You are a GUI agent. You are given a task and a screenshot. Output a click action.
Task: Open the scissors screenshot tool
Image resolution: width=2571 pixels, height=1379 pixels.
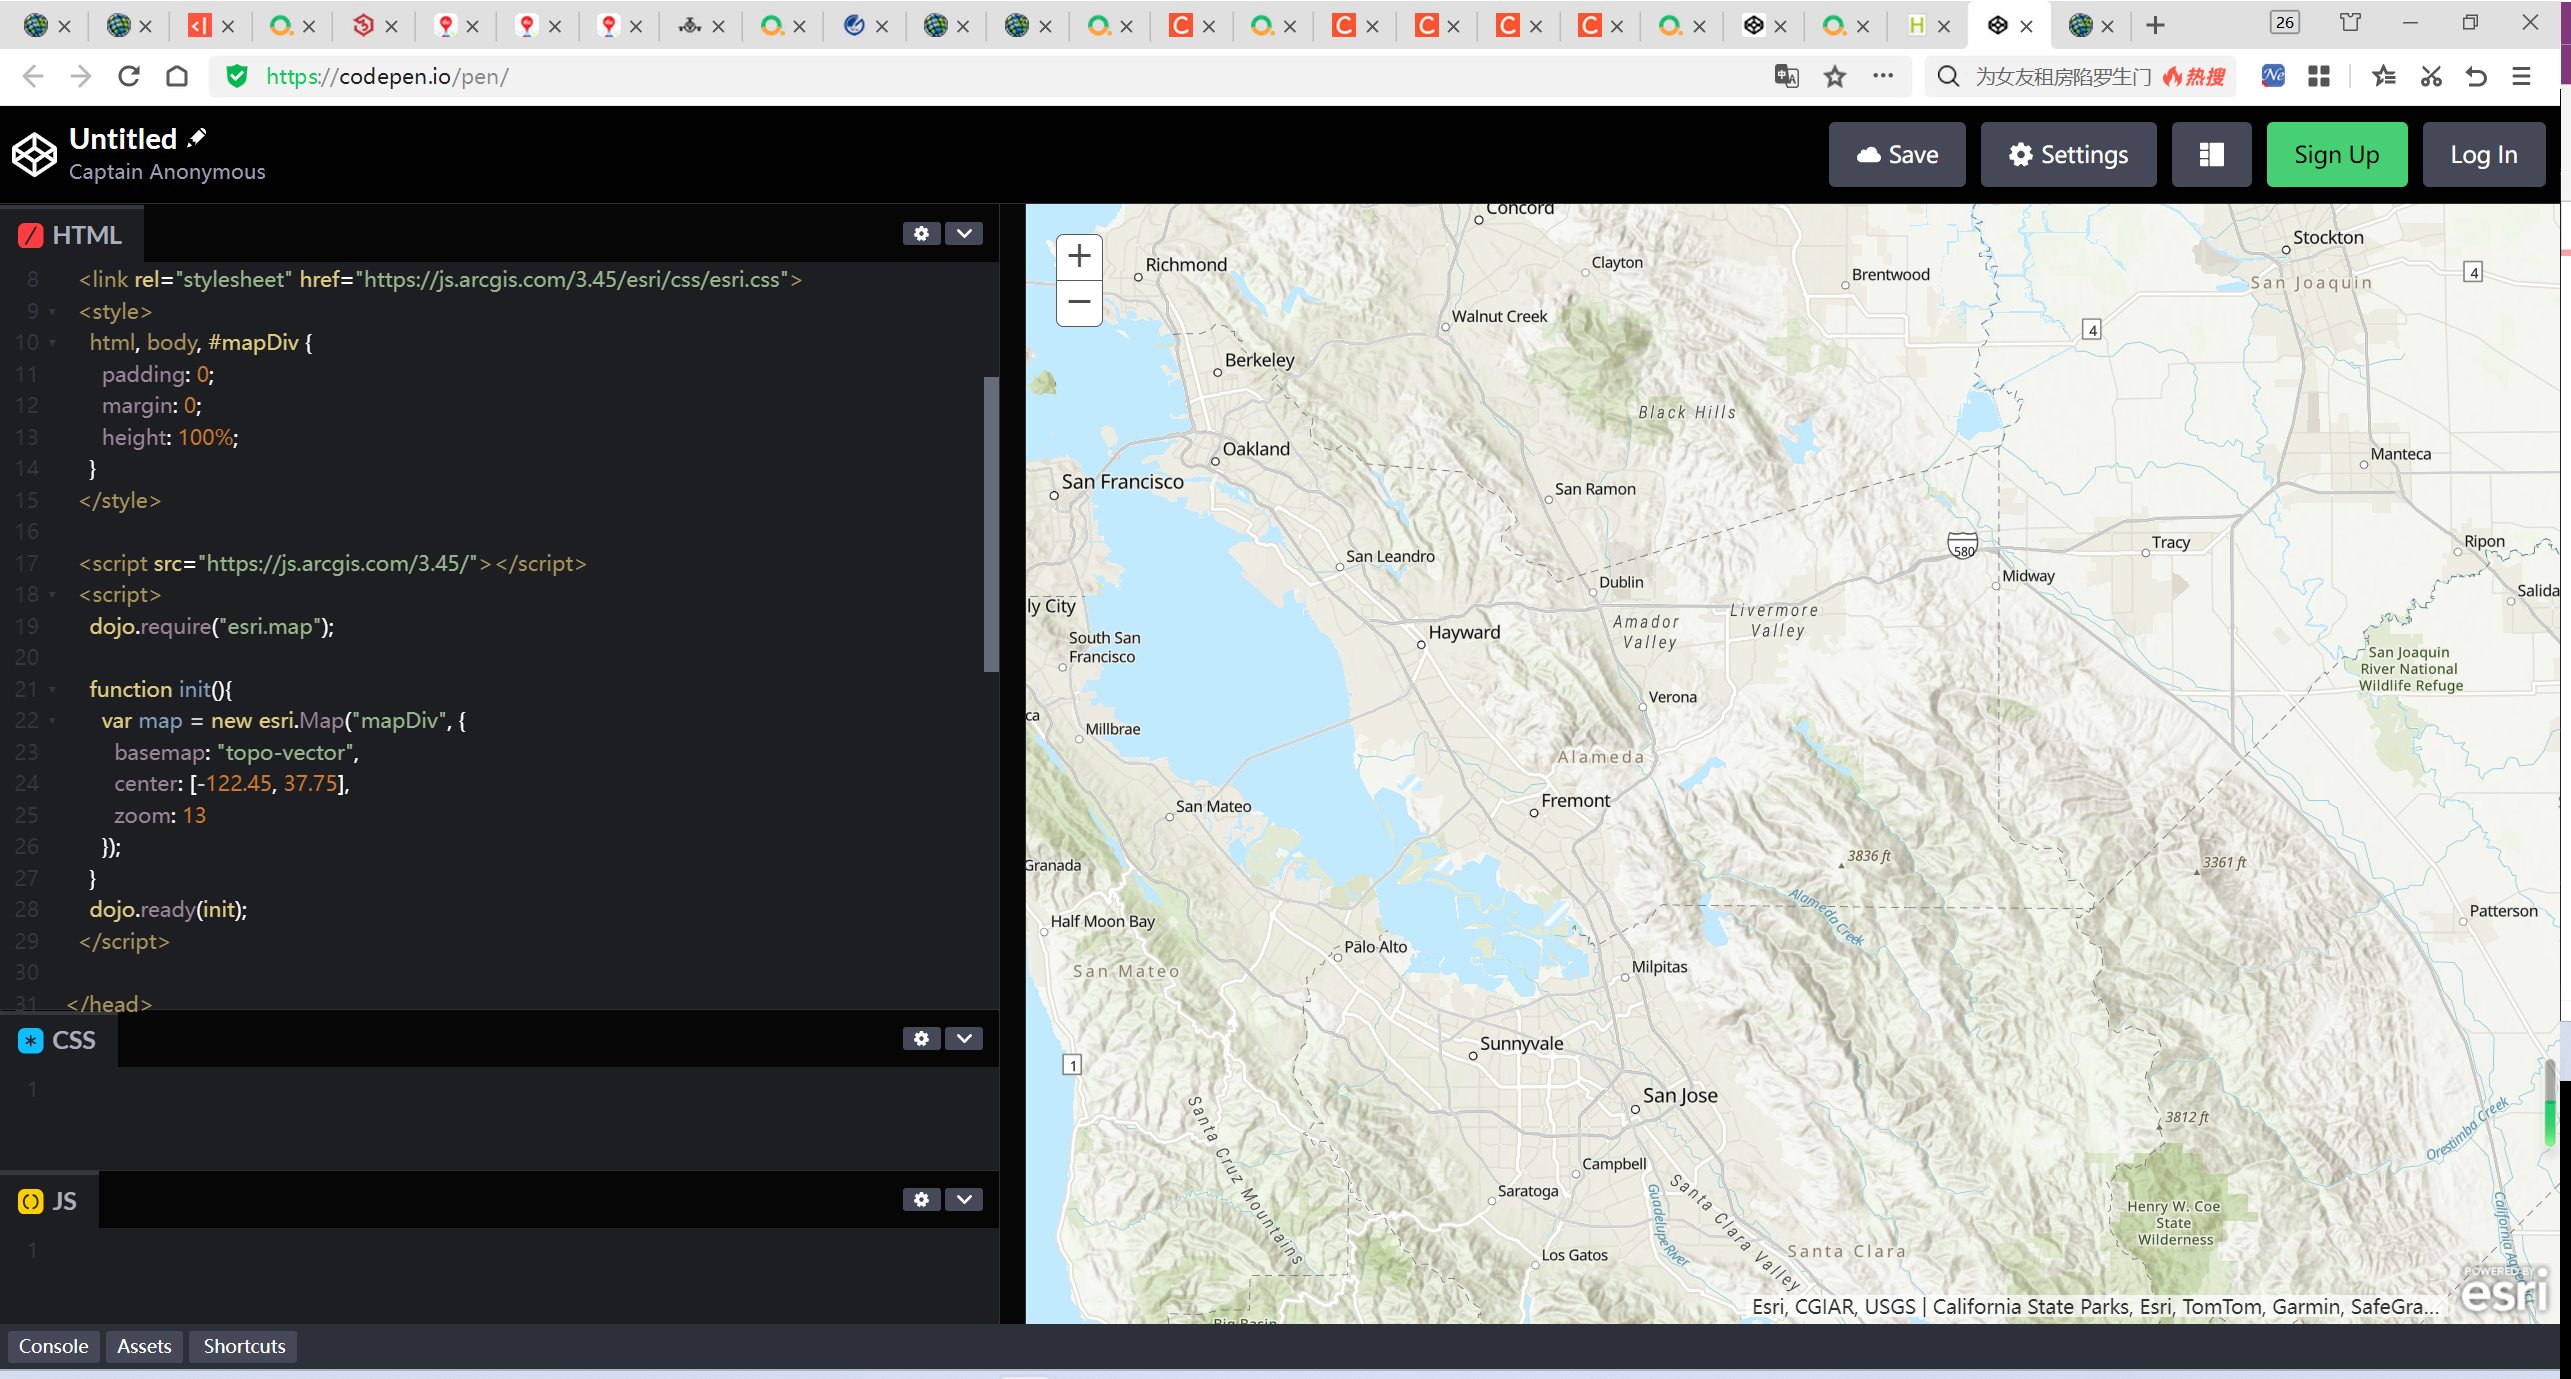[2430, 75]
